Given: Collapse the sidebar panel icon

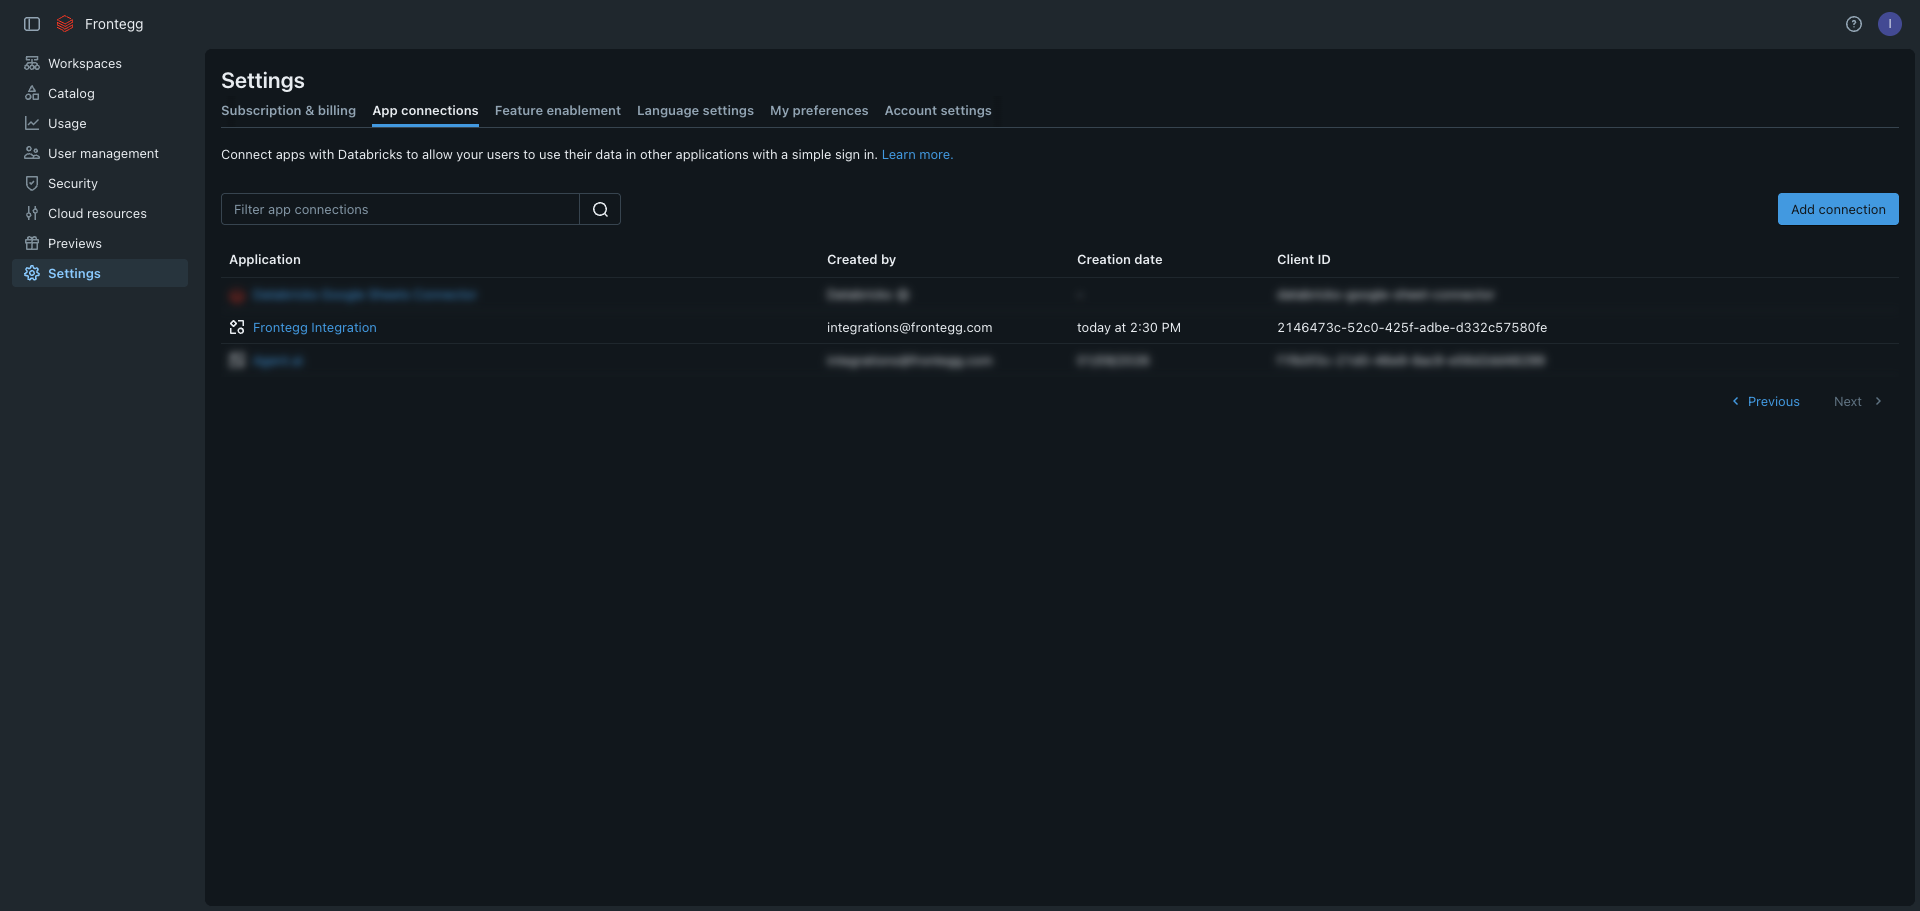Looking at the screenshot, I should tap(32, 24).
